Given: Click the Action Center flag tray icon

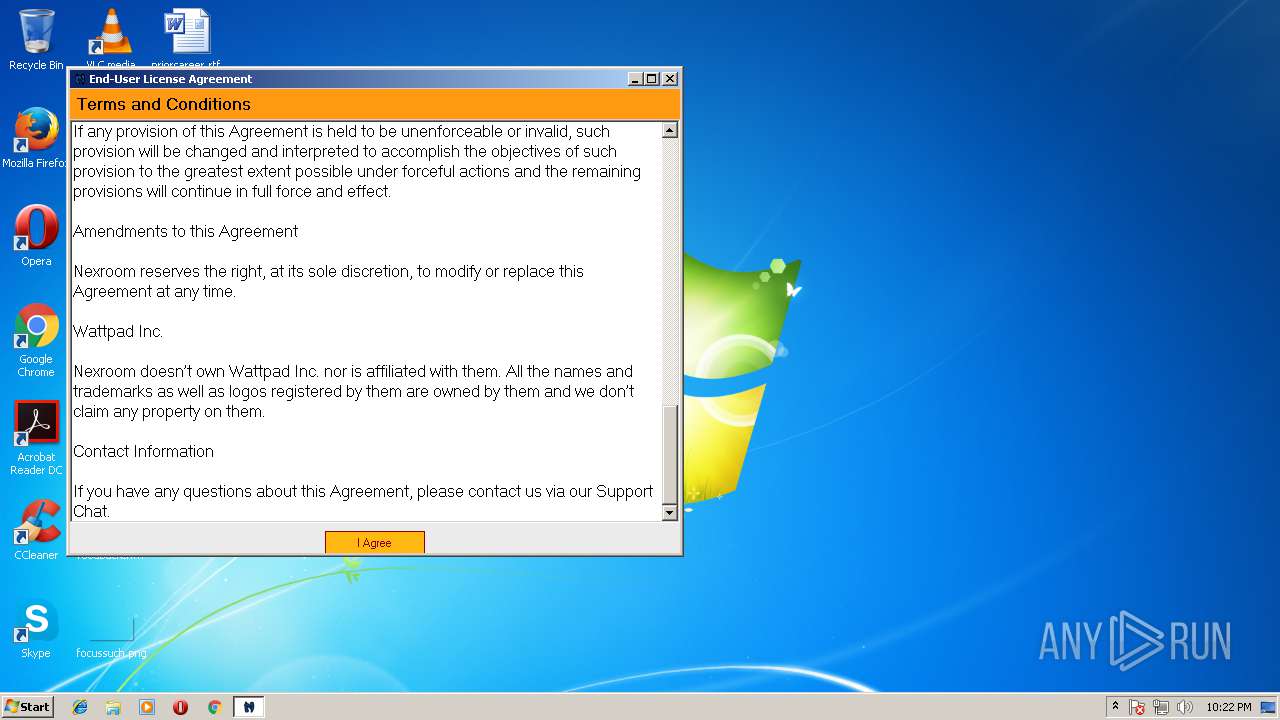Looking at the screenshot, I should click(1137, 707).
